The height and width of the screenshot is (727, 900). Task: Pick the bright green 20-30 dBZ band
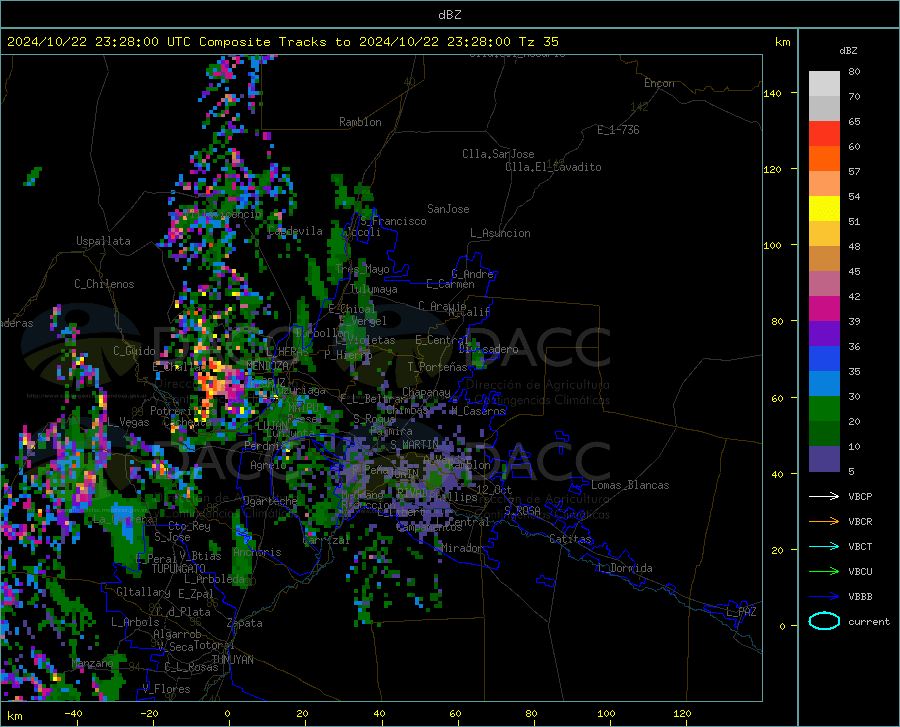pyautogui.click(x=824, y=409)
